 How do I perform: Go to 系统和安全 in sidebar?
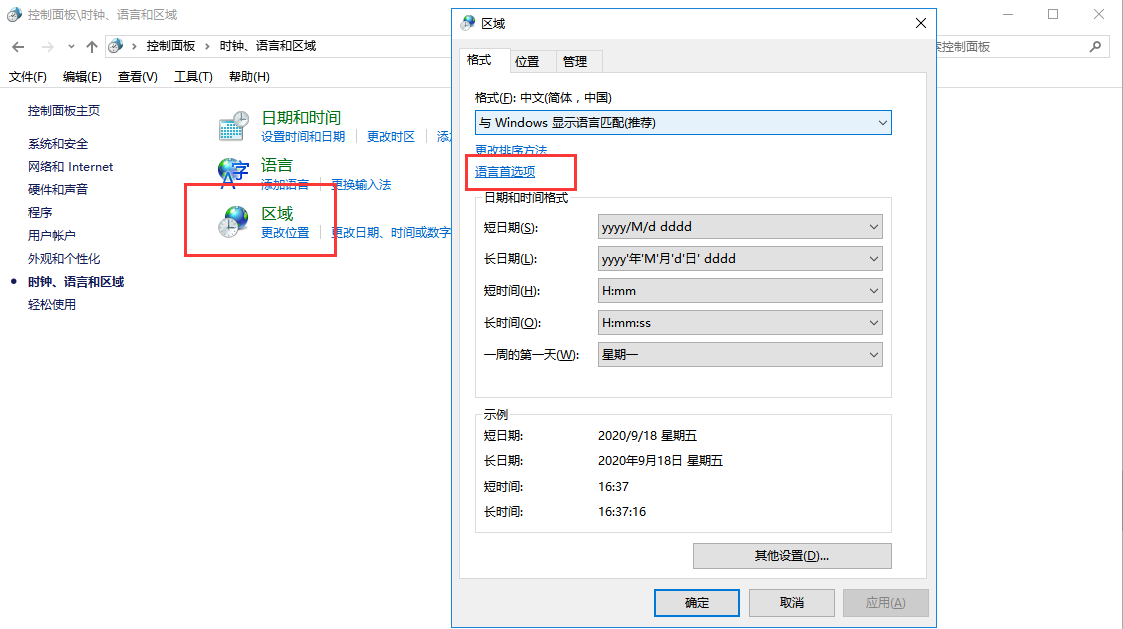(58, 144)
